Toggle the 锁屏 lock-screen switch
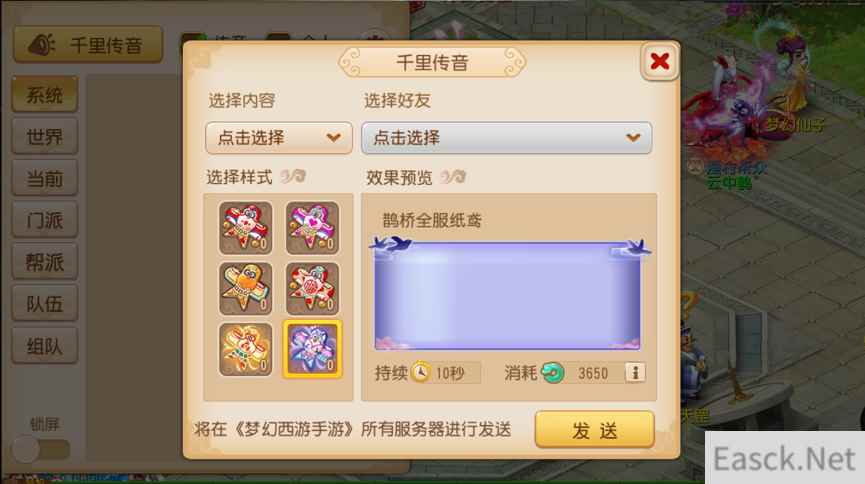This screenshot has width=865, height=484. tap(41, 449)
